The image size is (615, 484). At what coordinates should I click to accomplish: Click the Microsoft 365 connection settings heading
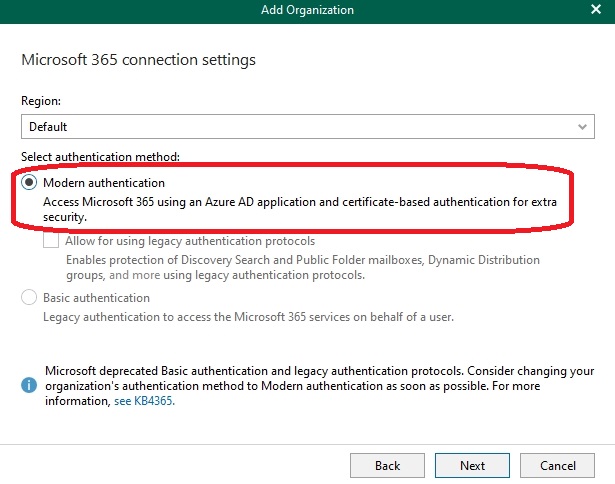pos(138,60)
